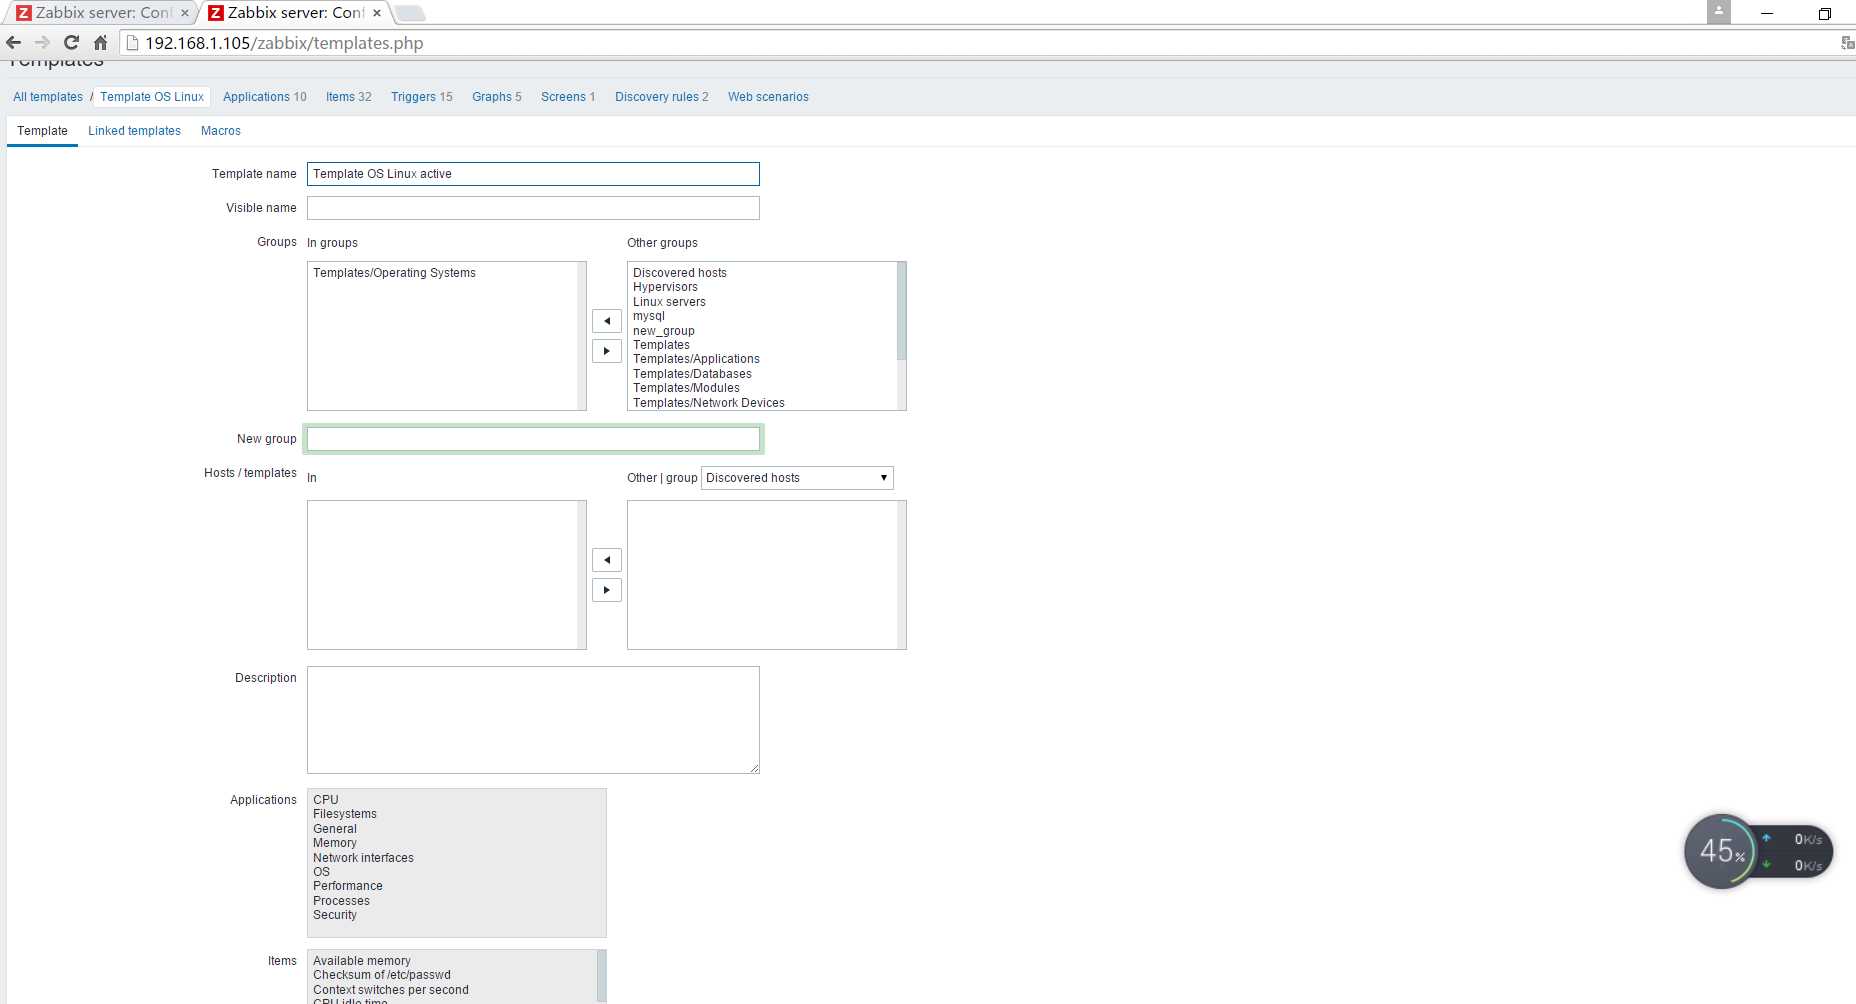The image size is (1856, 1004).
Task: Click the Visible name input field
Action: coord(533,208)
